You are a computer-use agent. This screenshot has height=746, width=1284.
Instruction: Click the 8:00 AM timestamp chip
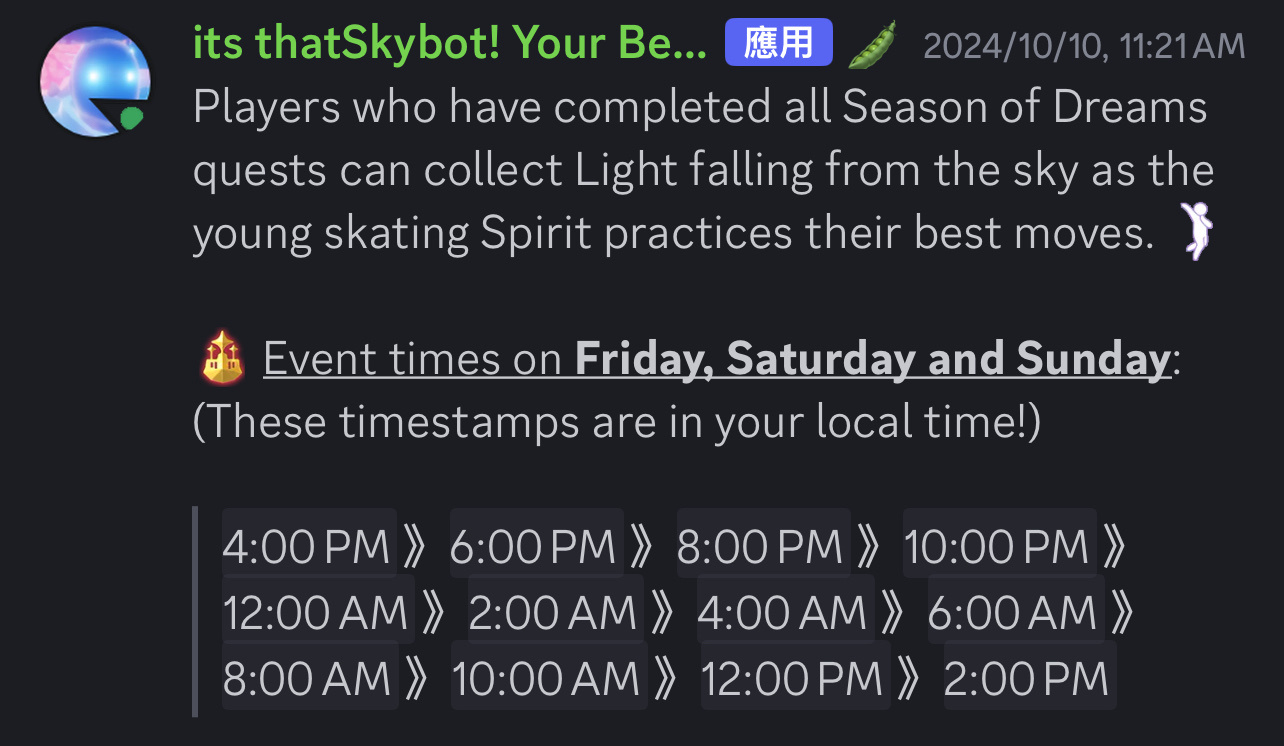[309, 678]
